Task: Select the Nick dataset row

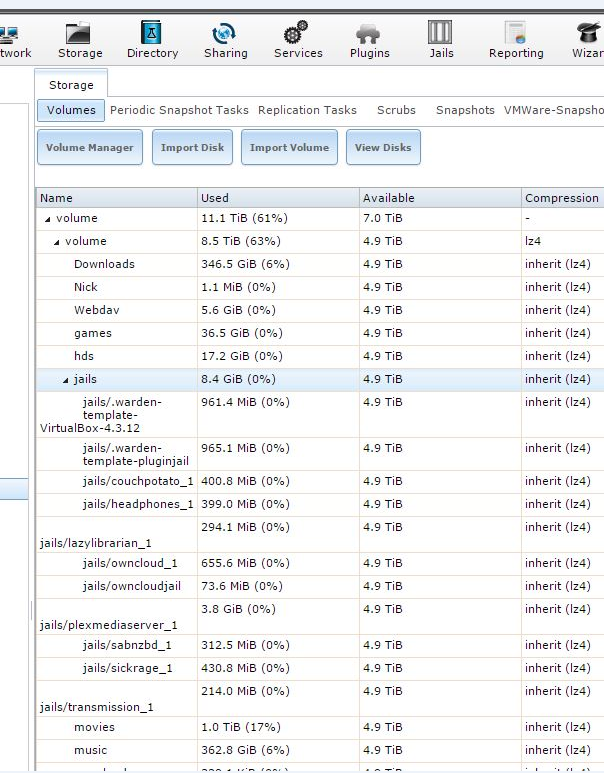Action: 320,287
